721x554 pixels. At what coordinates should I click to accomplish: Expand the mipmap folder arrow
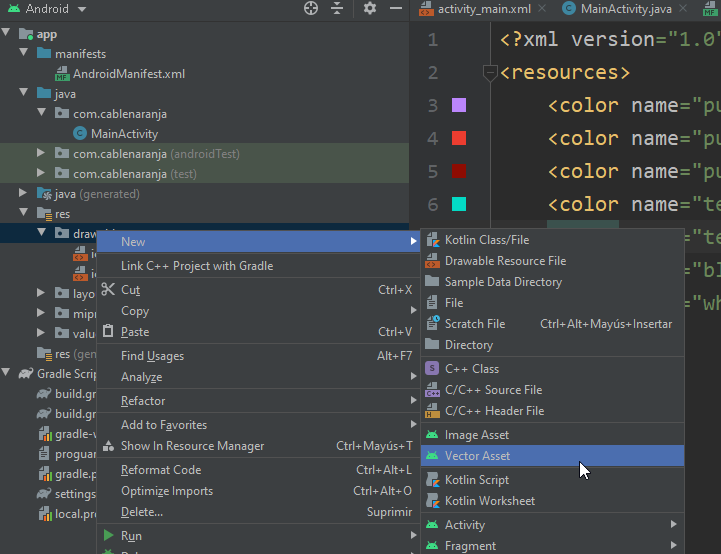pos(41,313)
